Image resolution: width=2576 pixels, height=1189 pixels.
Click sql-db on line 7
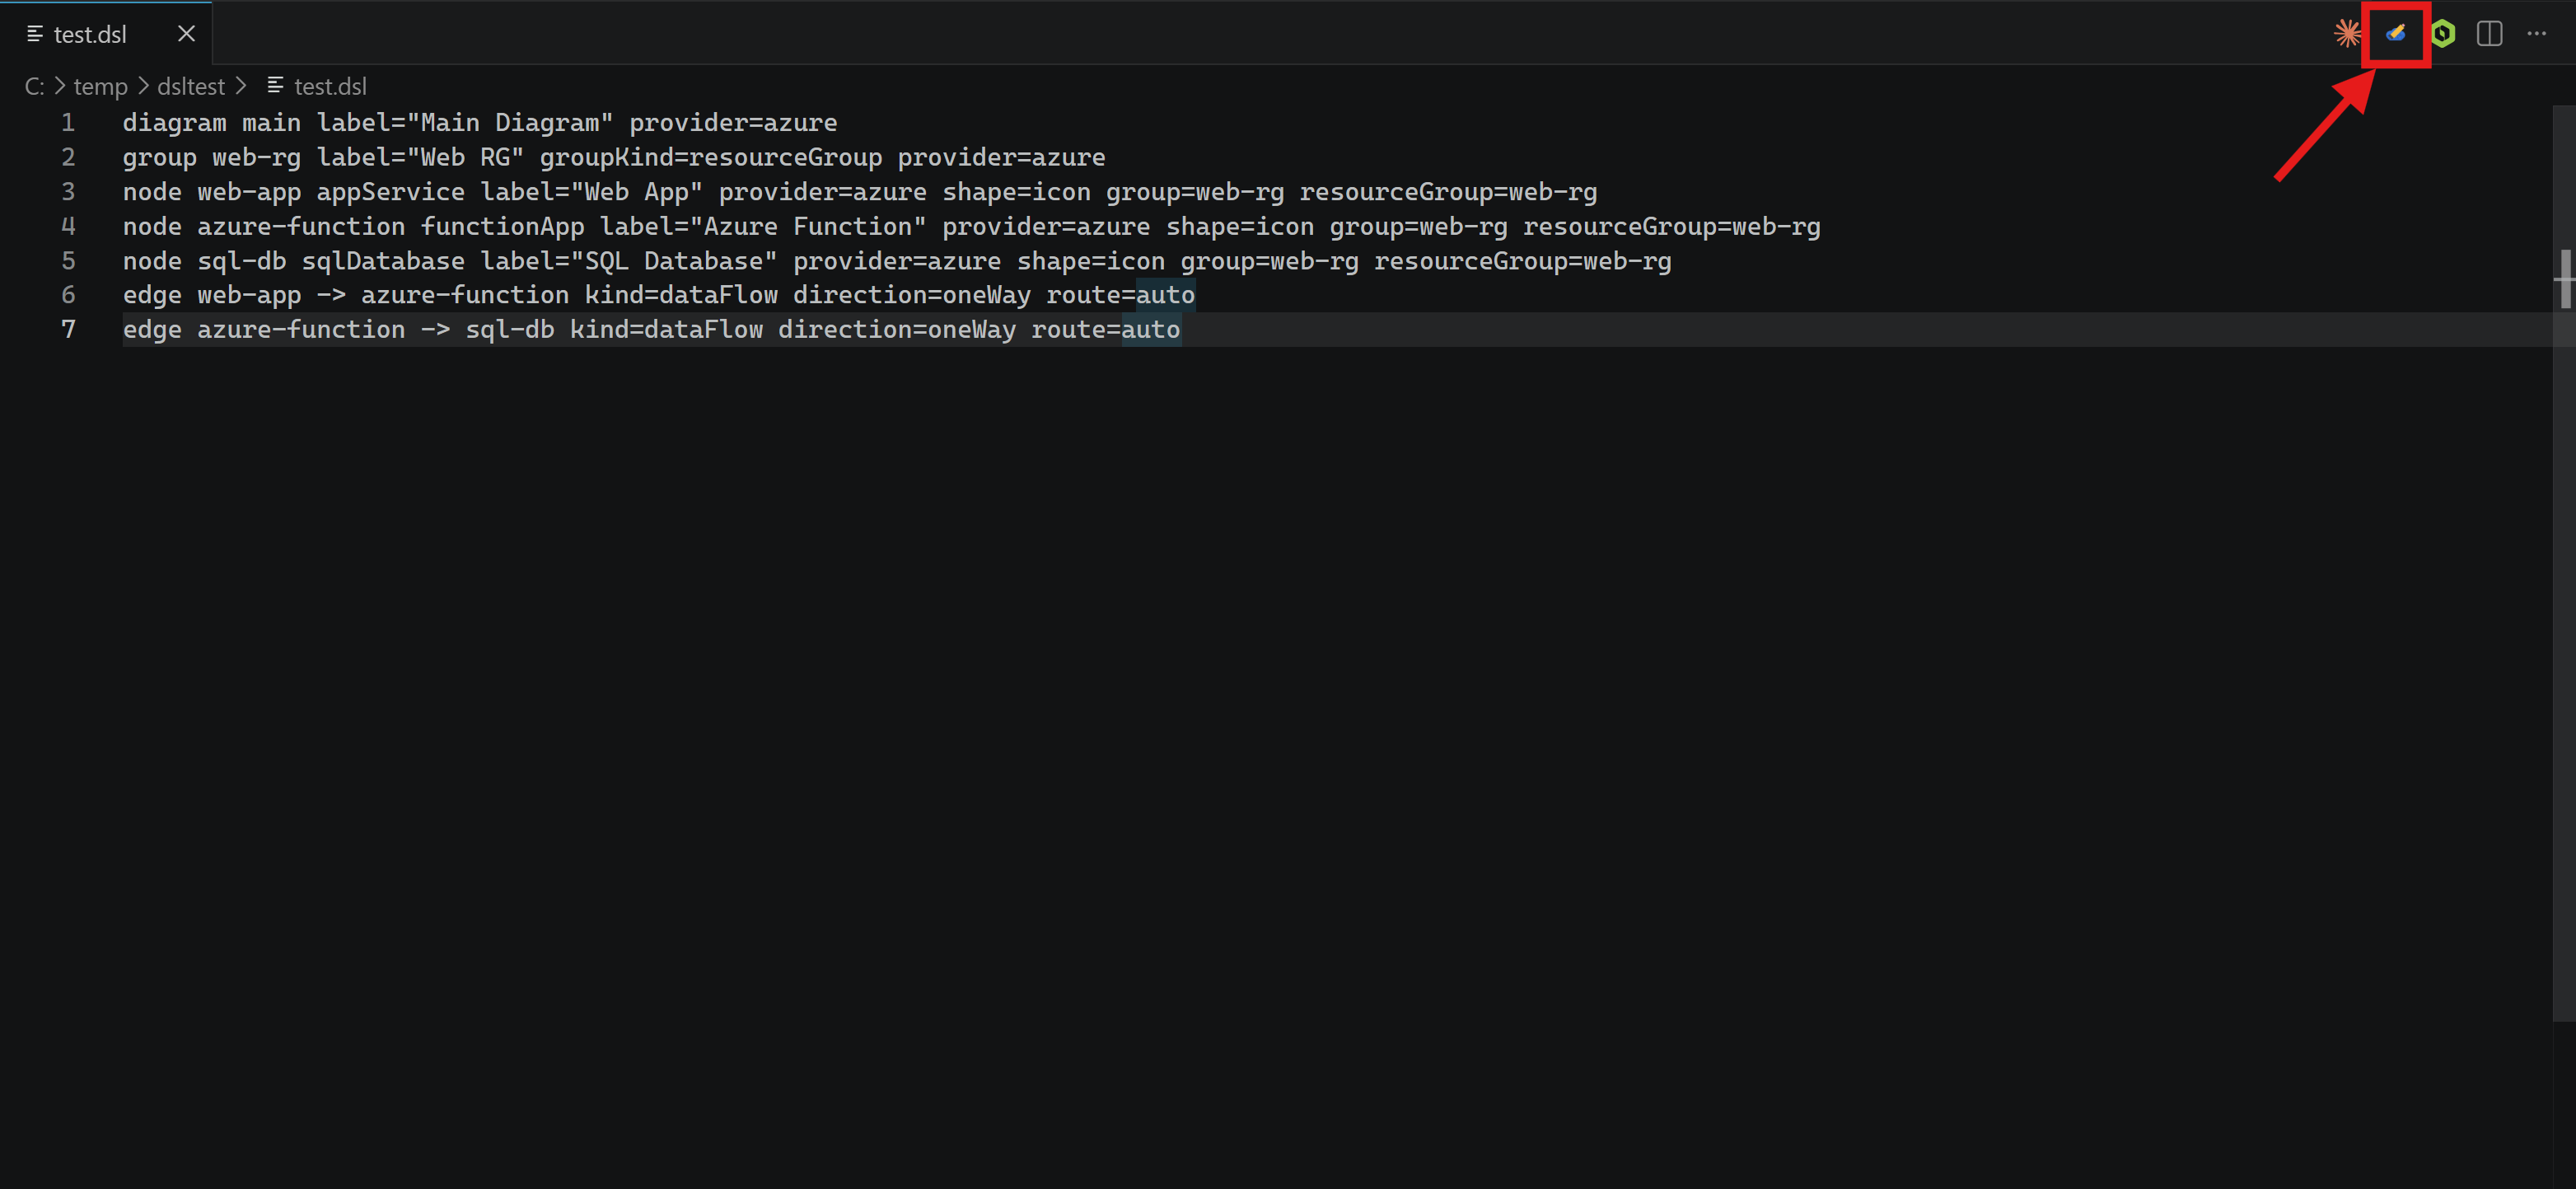click(510, 330)
